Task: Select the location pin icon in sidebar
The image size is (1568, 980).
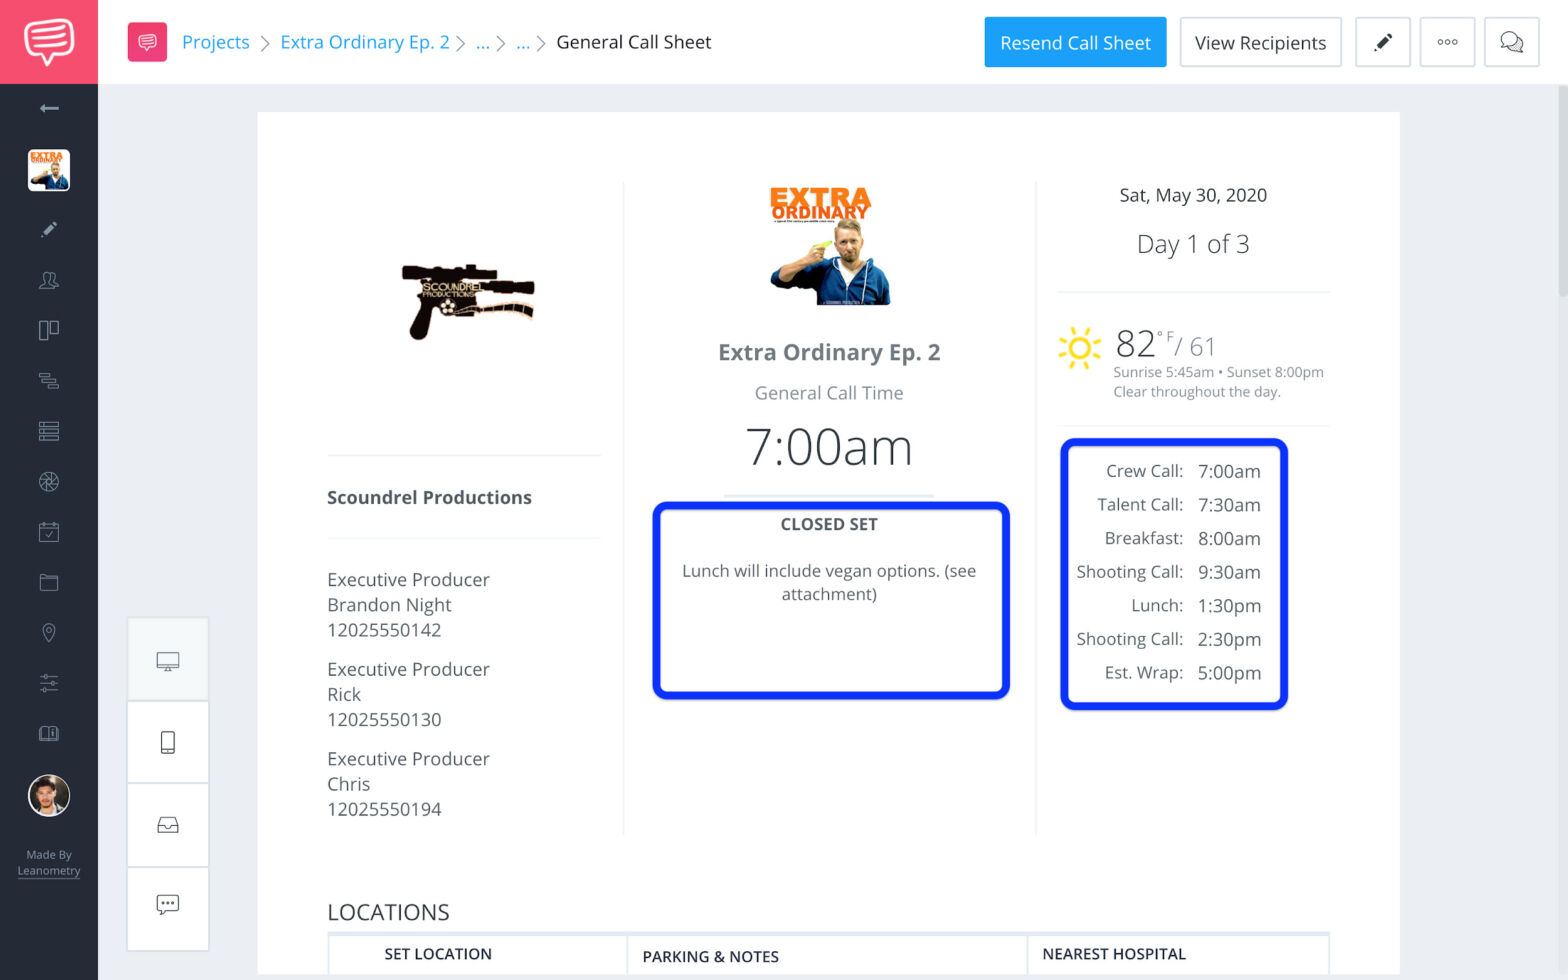Action: coord(48,633)
